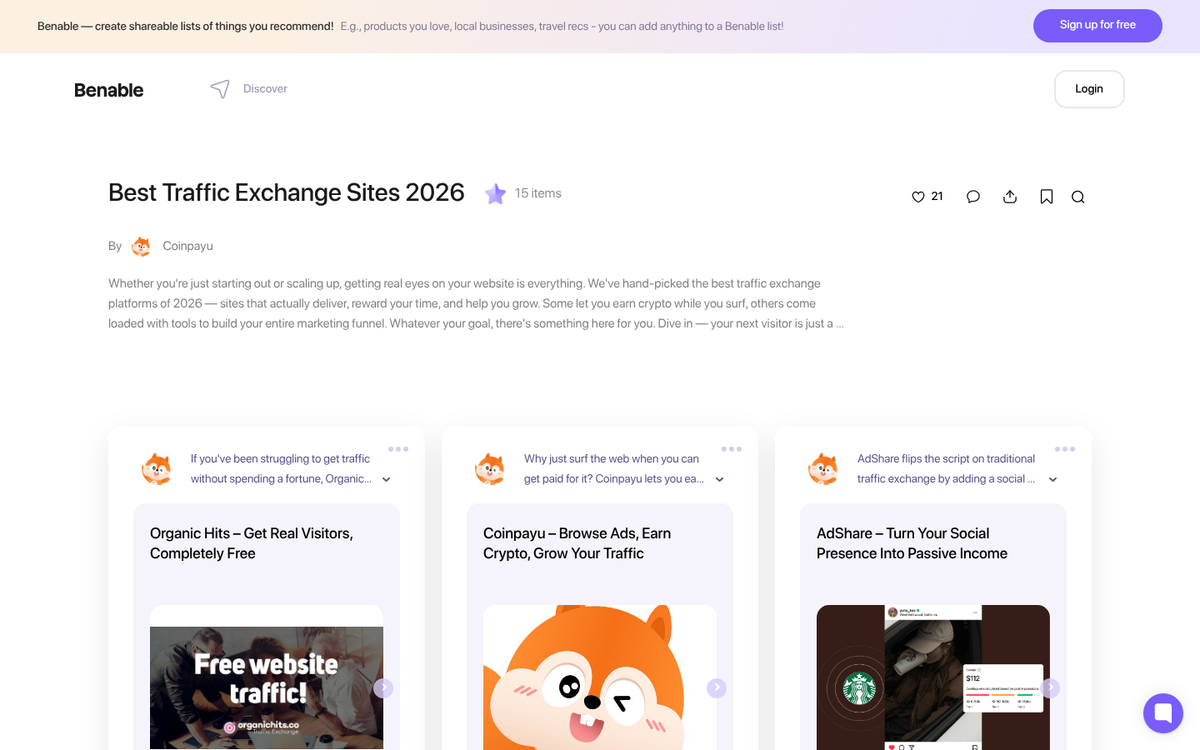Advance Coinpayu card image carousel

(x=716, y=688)
